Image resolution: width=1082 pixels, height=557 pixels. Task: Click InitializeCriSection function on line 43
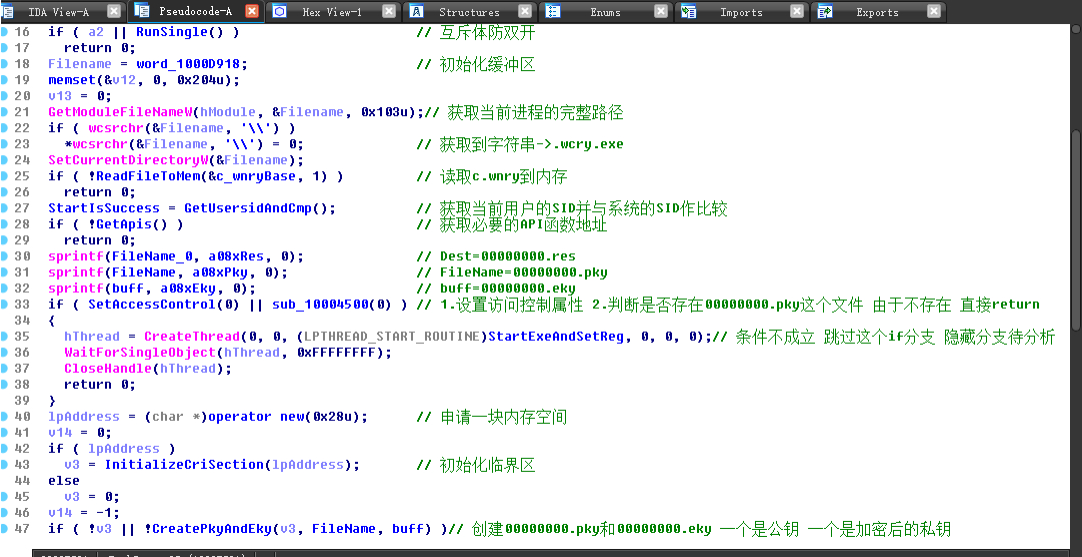(x=185, y=465)
